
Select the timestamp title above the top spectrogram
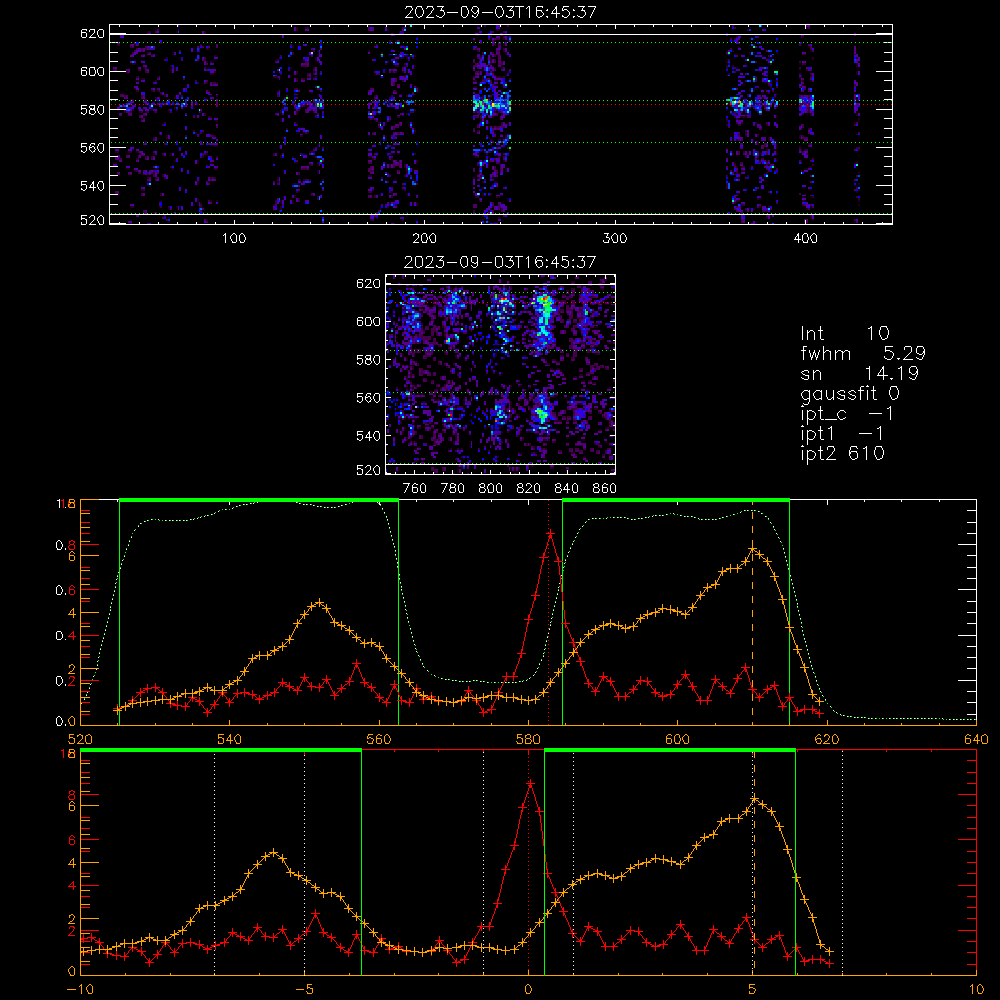coord(500,12)
